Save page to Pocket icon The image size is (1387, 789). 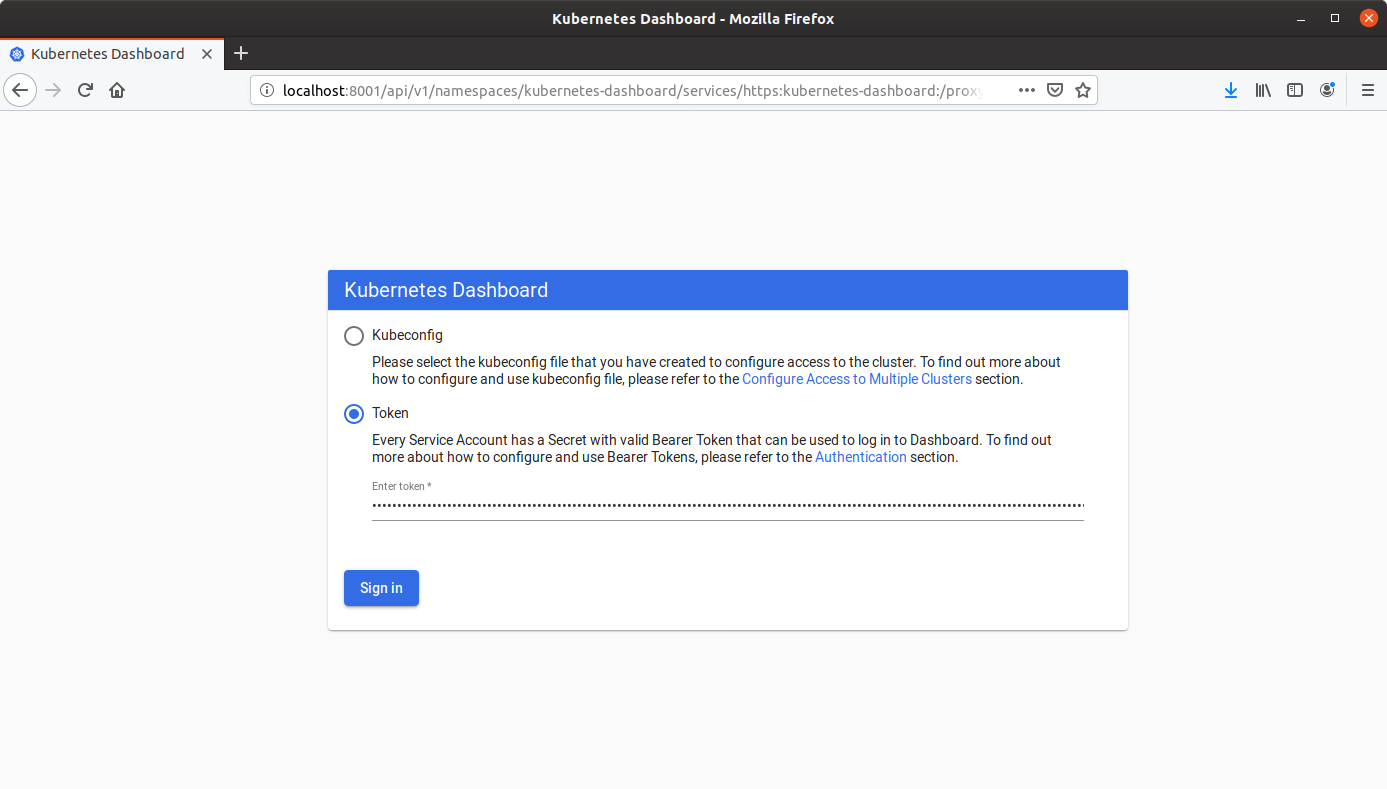click(1054, 90)
